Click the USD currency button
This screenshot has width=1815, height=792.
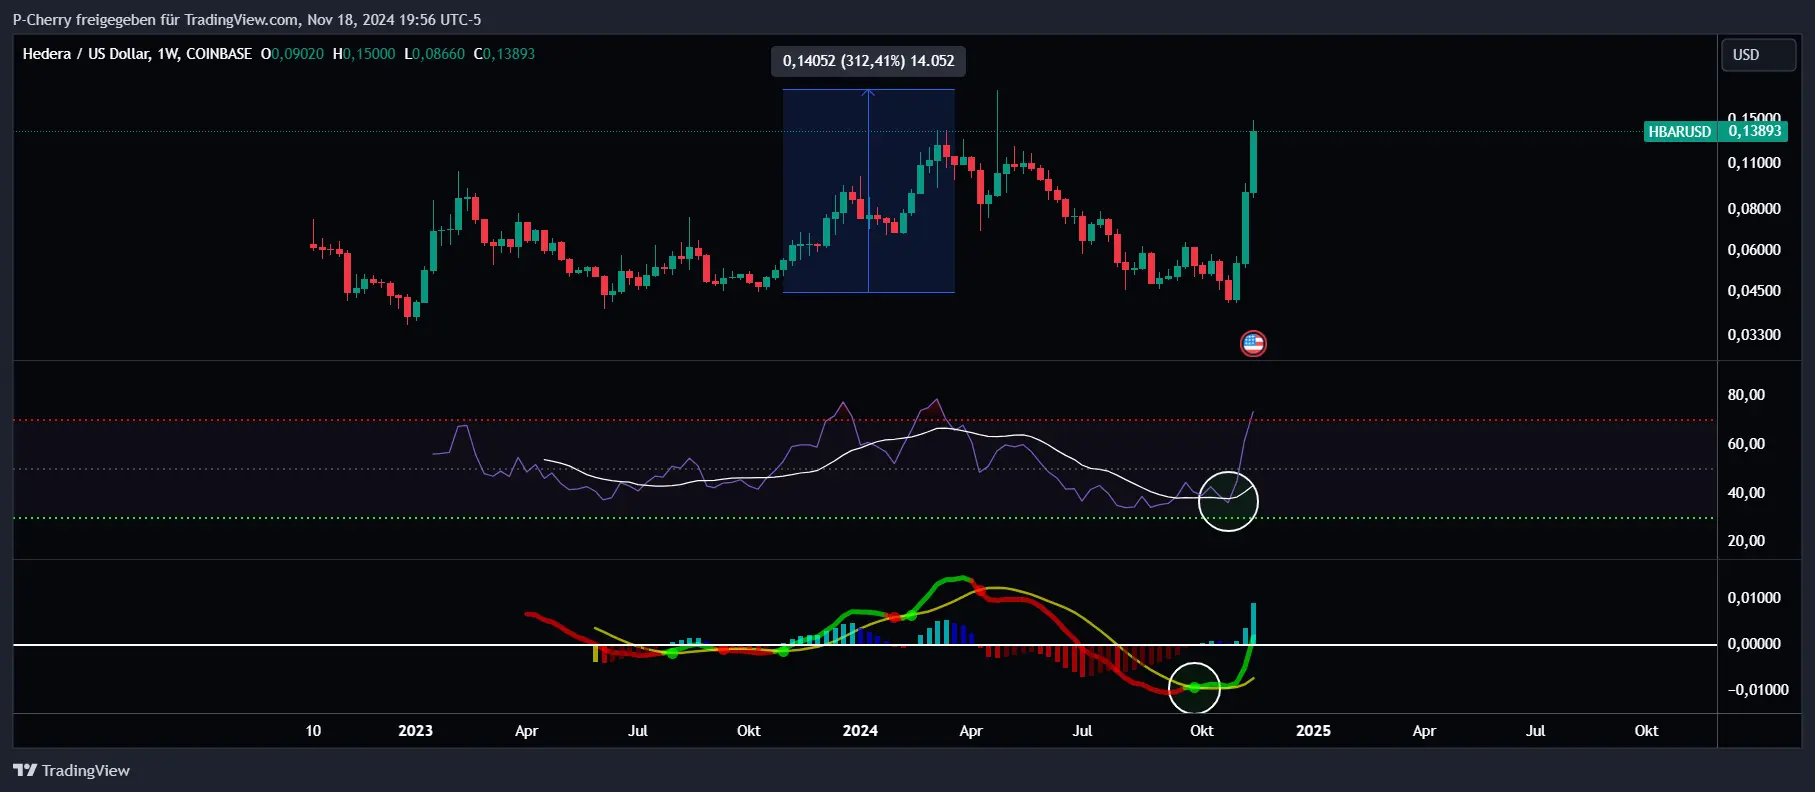tap(1758, 55)
